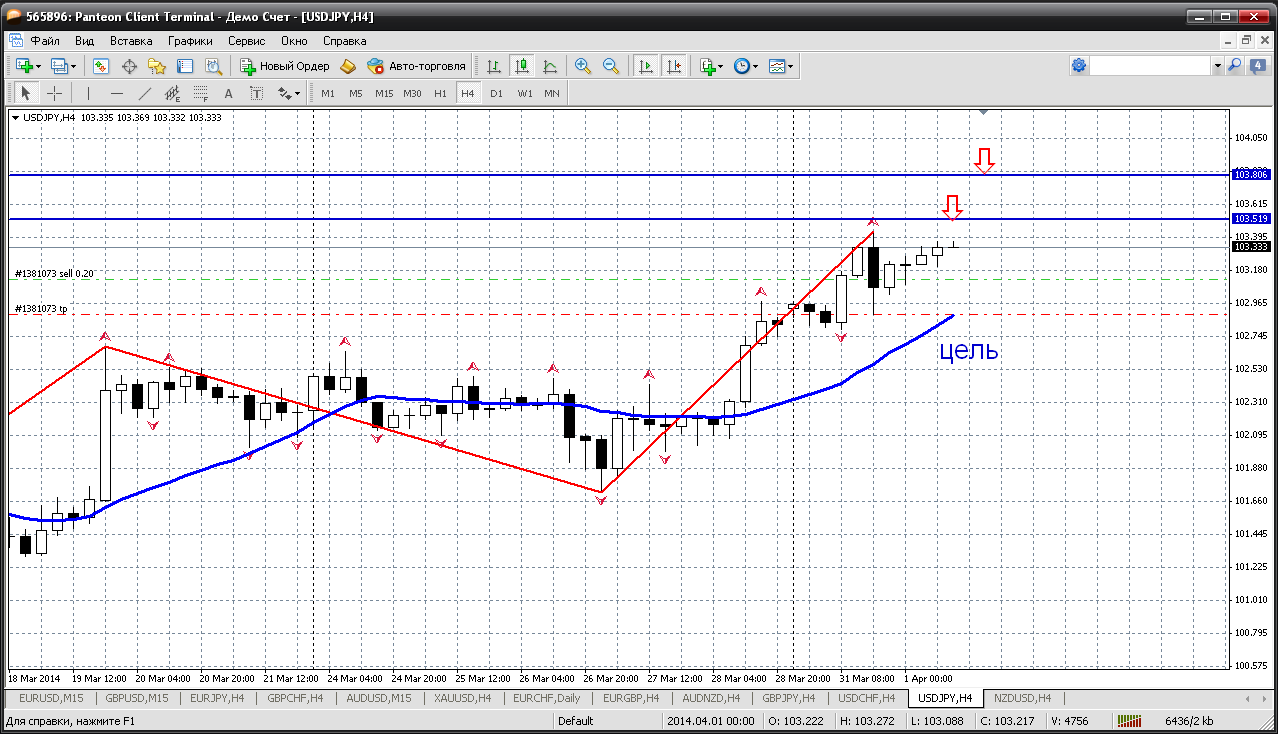Screen dimensions: 1278x734
Task: Expand the search box dropdown arrow
Action: [1217, 65]
